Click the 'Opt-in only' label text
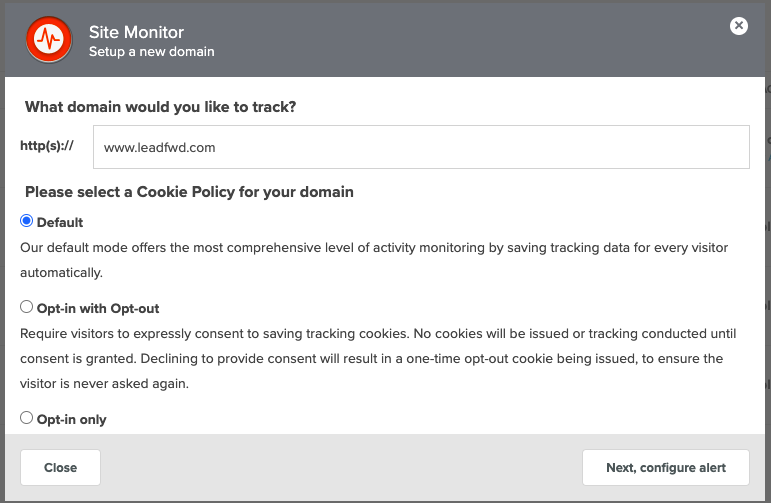Image resolution: width=771 pixels, height=503 pixels. tap(71, 419)
